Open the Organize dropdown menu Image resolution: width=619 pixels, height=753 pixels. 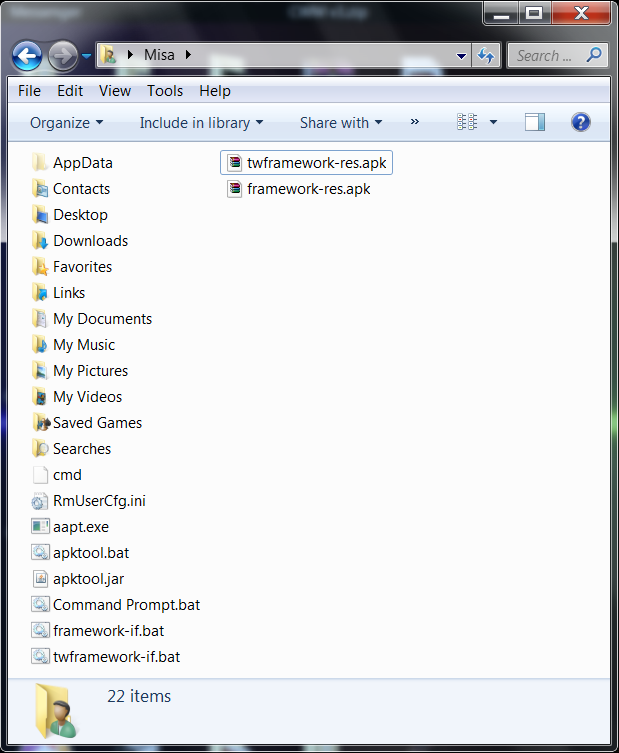click(x=66, y=122)
